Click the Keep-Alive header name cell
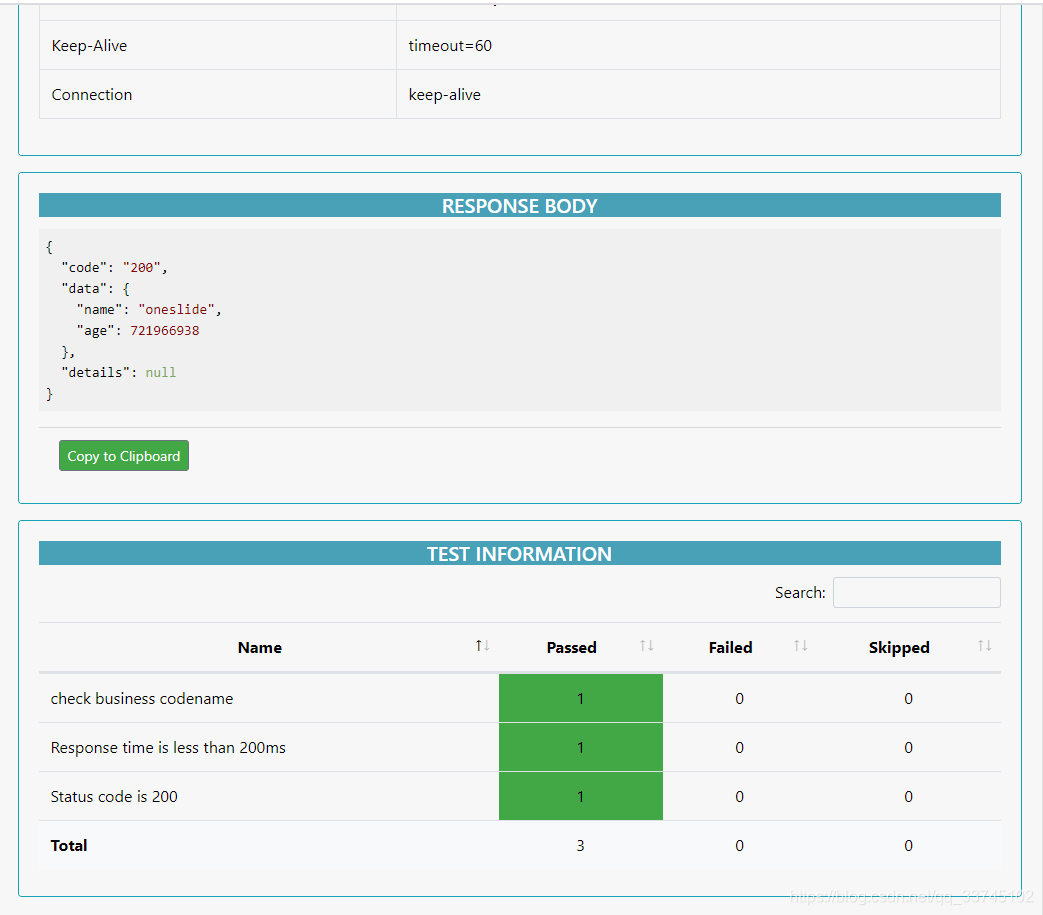This screenshot has width=1043, height=915. coord(218,45)
